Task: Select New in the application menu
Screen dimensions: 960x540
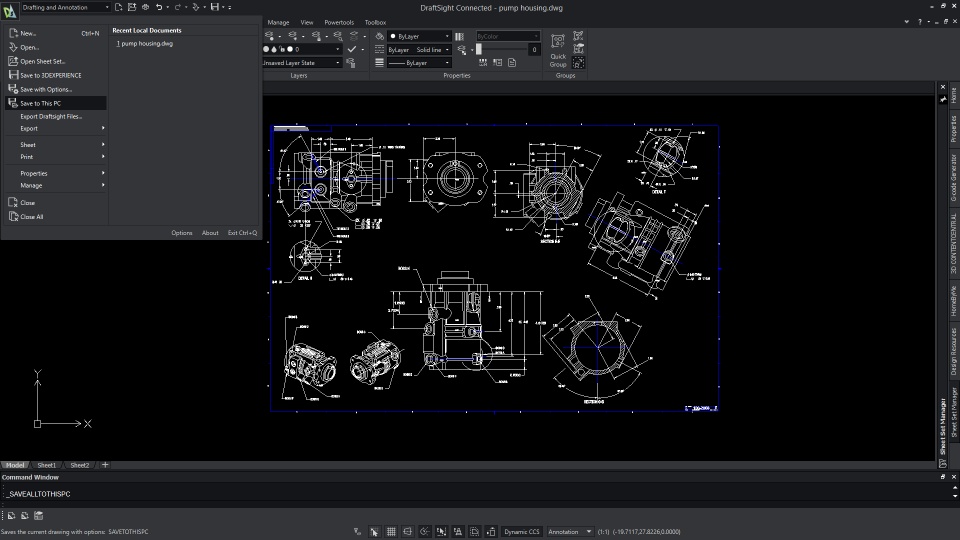Action: tap(56, 33)
